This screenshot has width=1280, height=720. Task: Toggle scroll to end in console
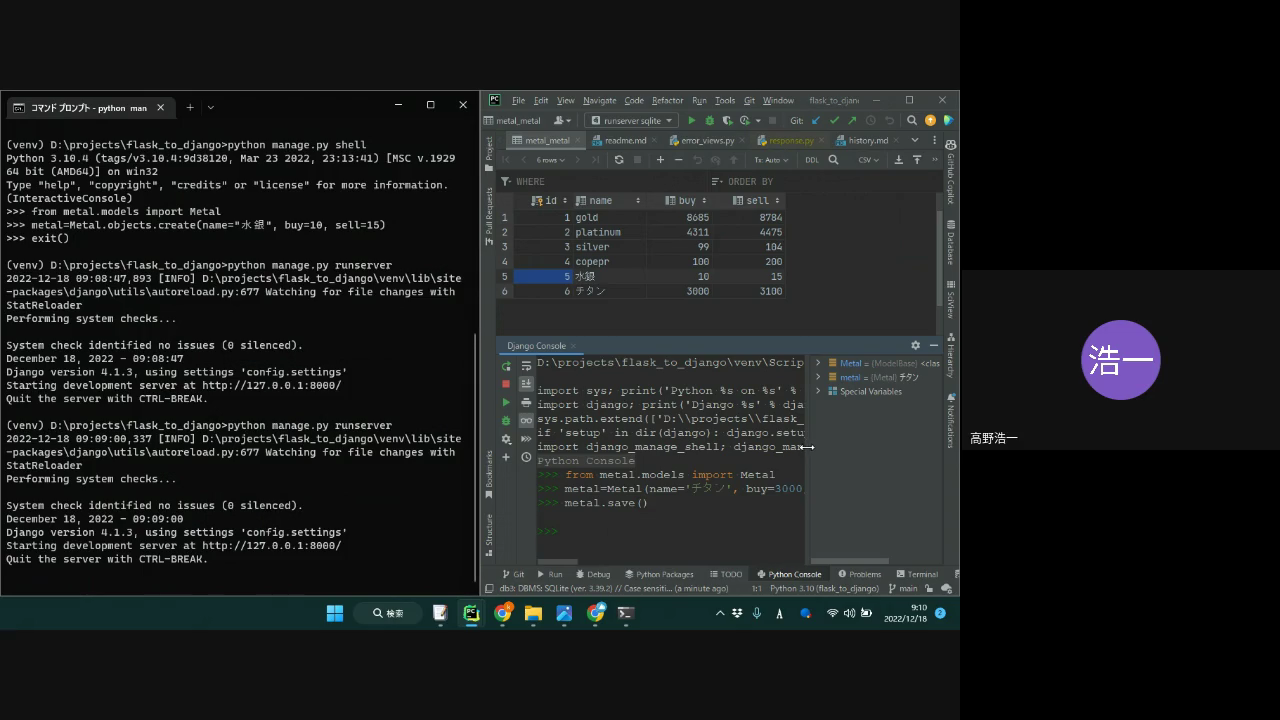click(526, 384)
